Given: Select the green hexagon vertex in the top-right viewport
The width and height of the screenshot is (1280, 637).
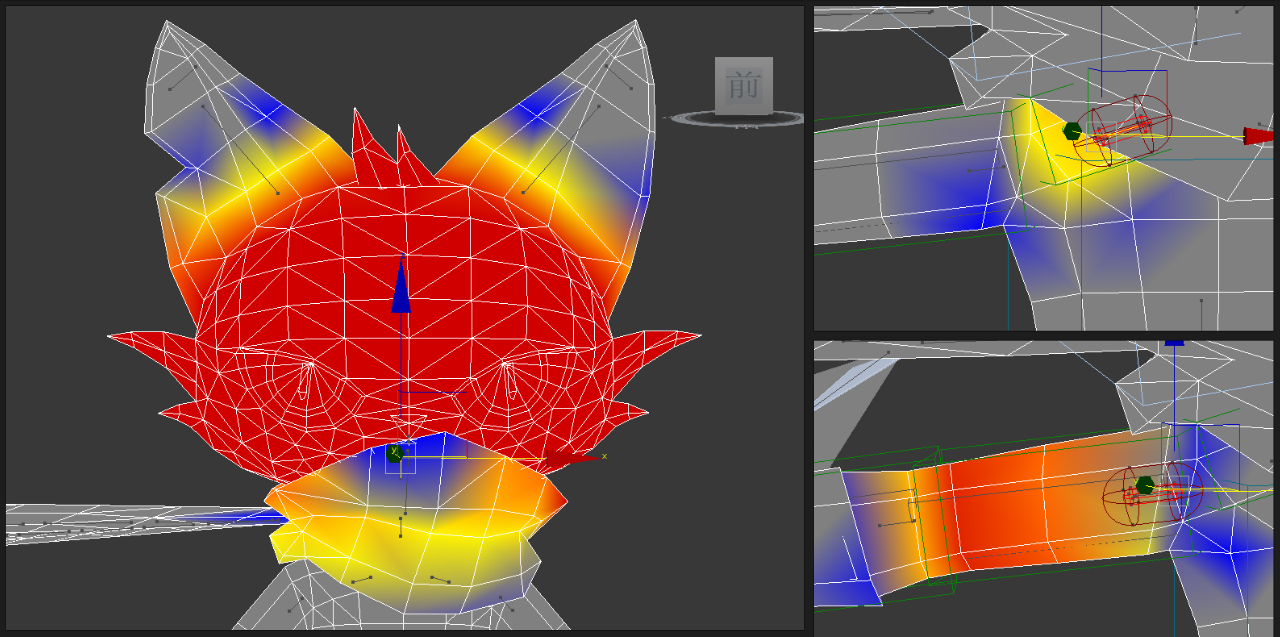Looking at the screenshot, I should coord(1072,131).
